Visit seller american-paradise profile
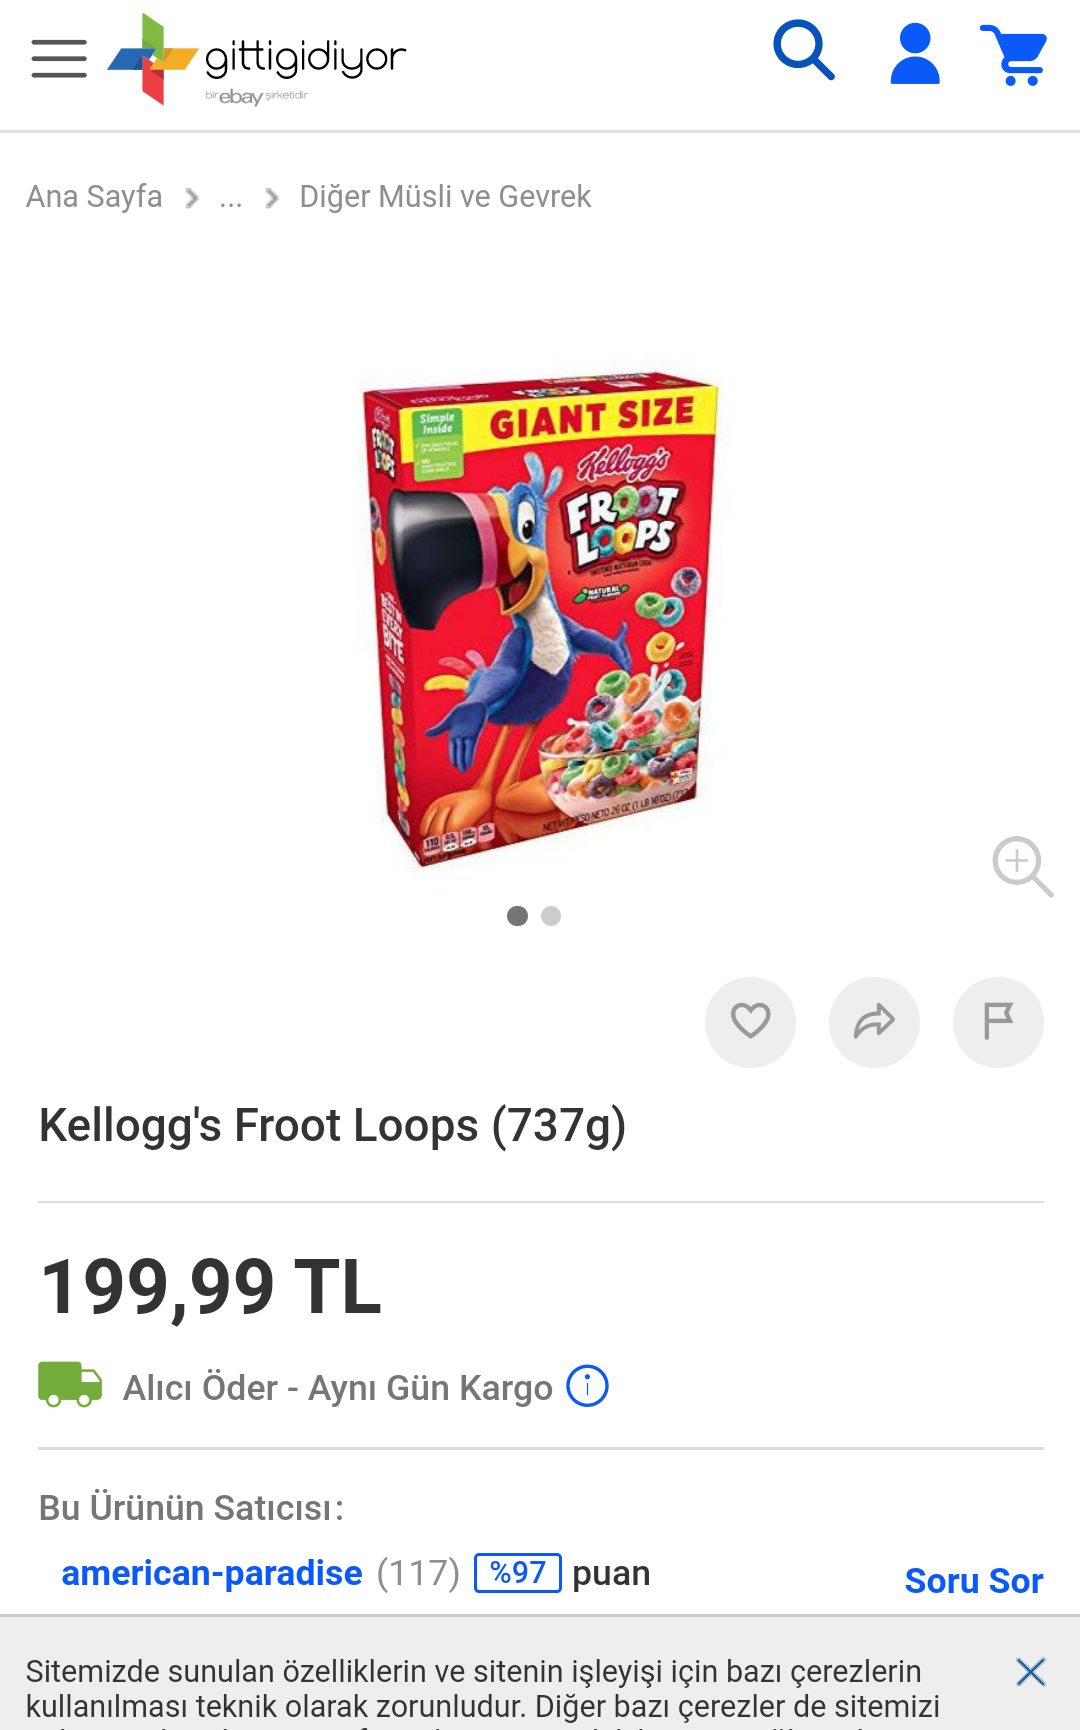The image size is (1080, 1730). 212,1573
